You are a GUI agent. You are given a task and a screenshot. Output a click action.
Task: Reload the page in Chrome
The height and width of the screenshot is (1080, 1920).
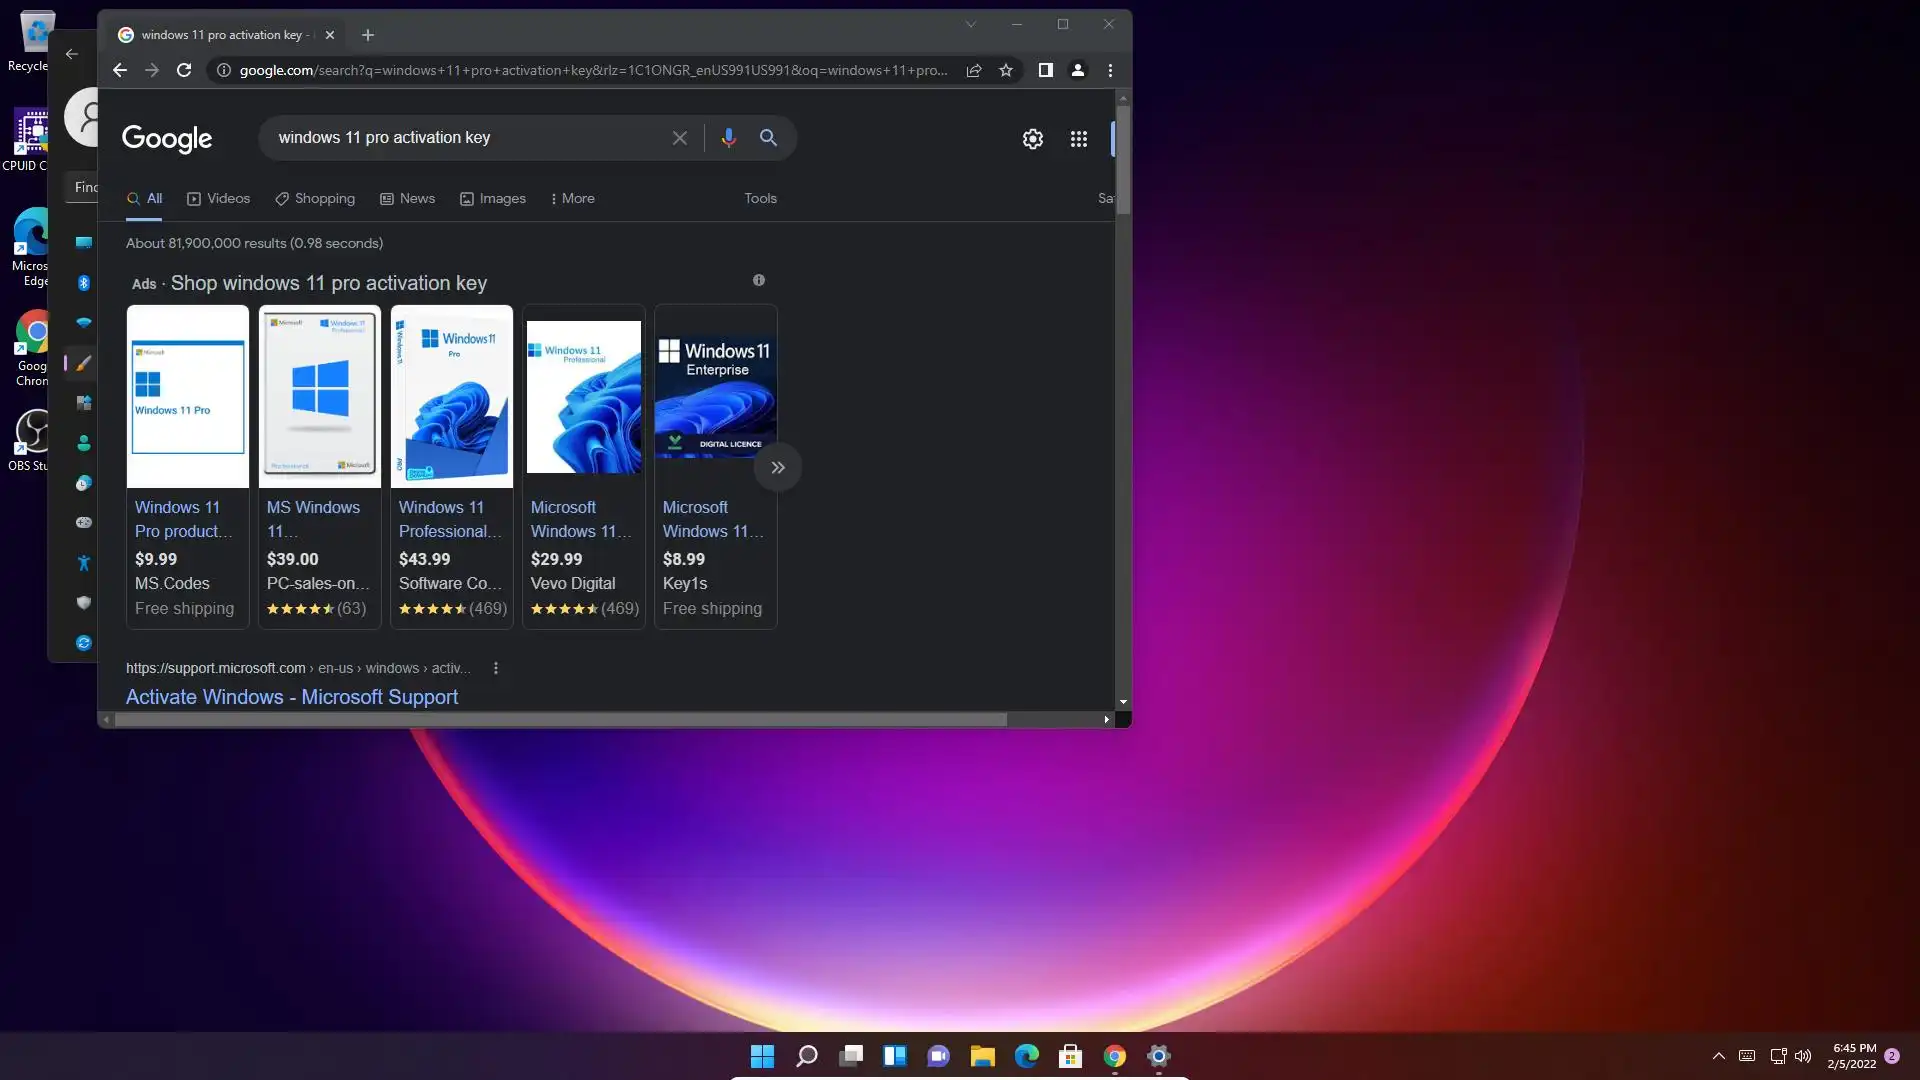pyautogui.click(x=184, y=70)
